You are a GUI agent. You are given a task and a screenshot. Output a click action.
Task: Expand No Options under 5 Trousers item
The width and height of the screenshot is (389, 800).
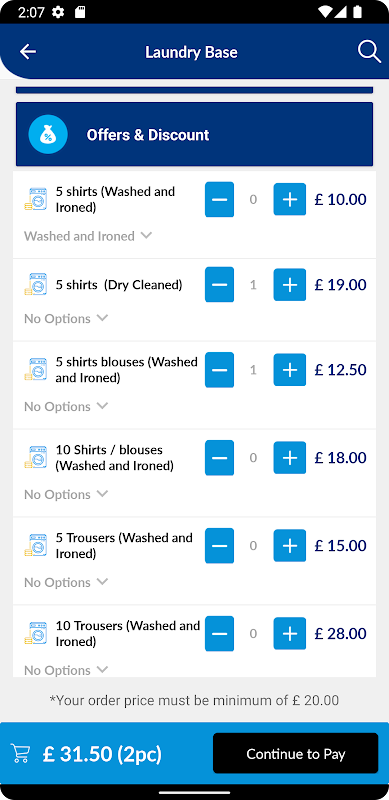(66, 582)
